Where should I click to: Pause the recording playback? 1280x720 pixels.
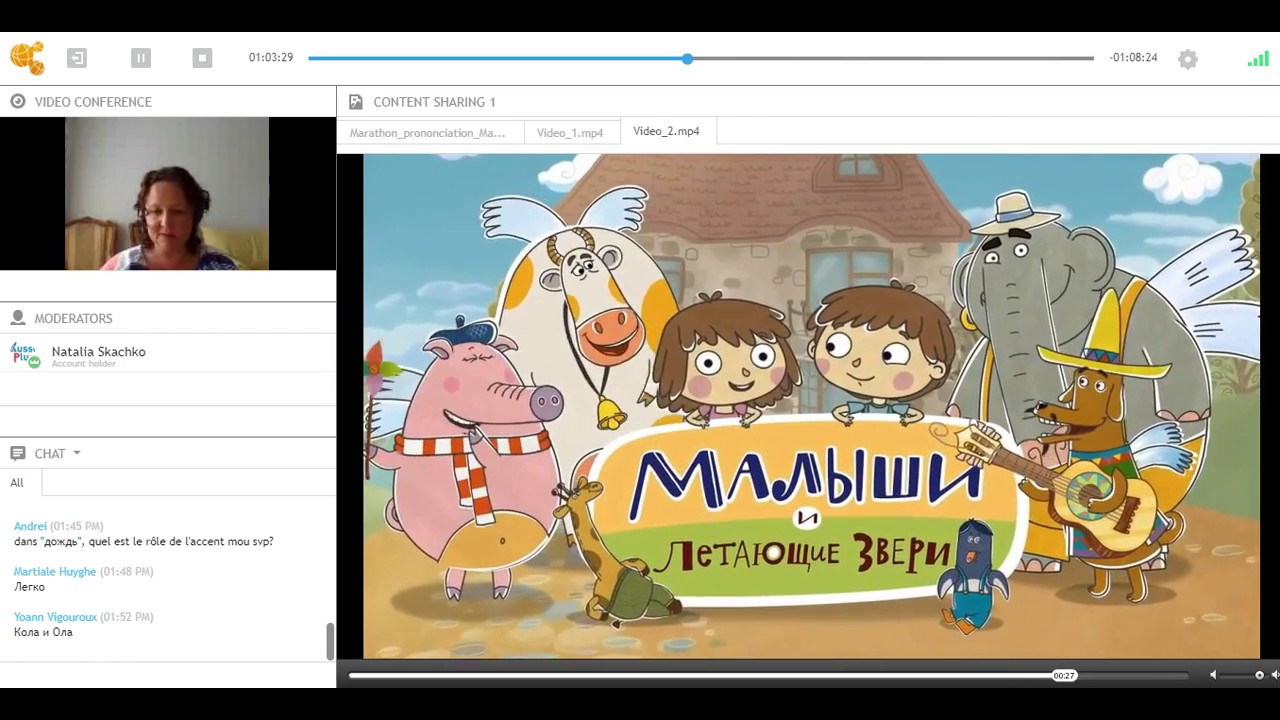point(141,58)
